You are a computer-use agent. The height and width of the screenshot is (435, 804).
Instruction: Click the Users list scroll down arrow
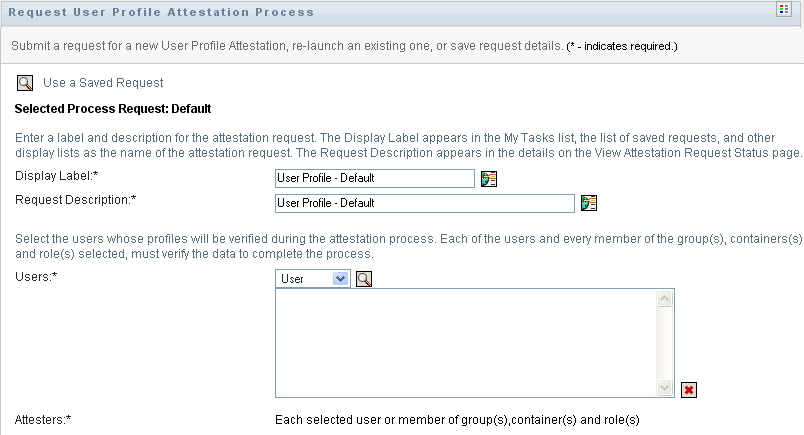[x=665, y=388]
